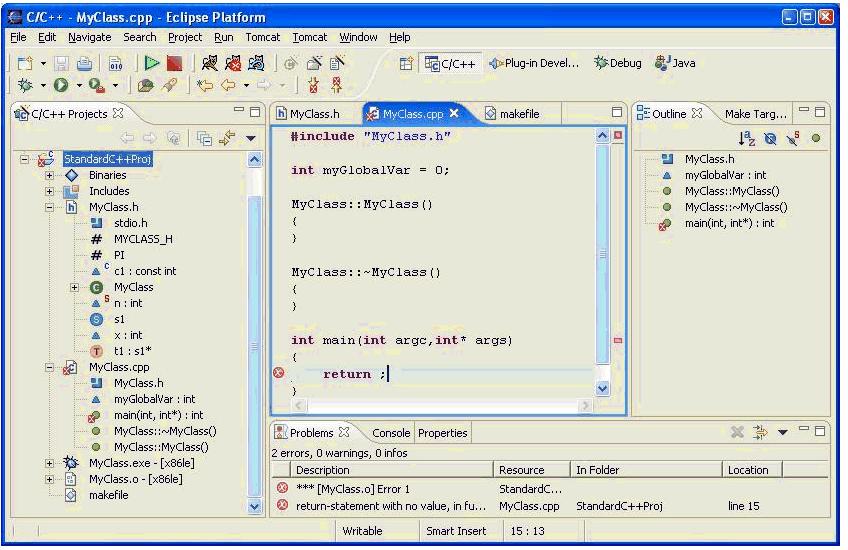Click the error marker beside the return statement
Screen dimensions: 848x550
[280, 374]
